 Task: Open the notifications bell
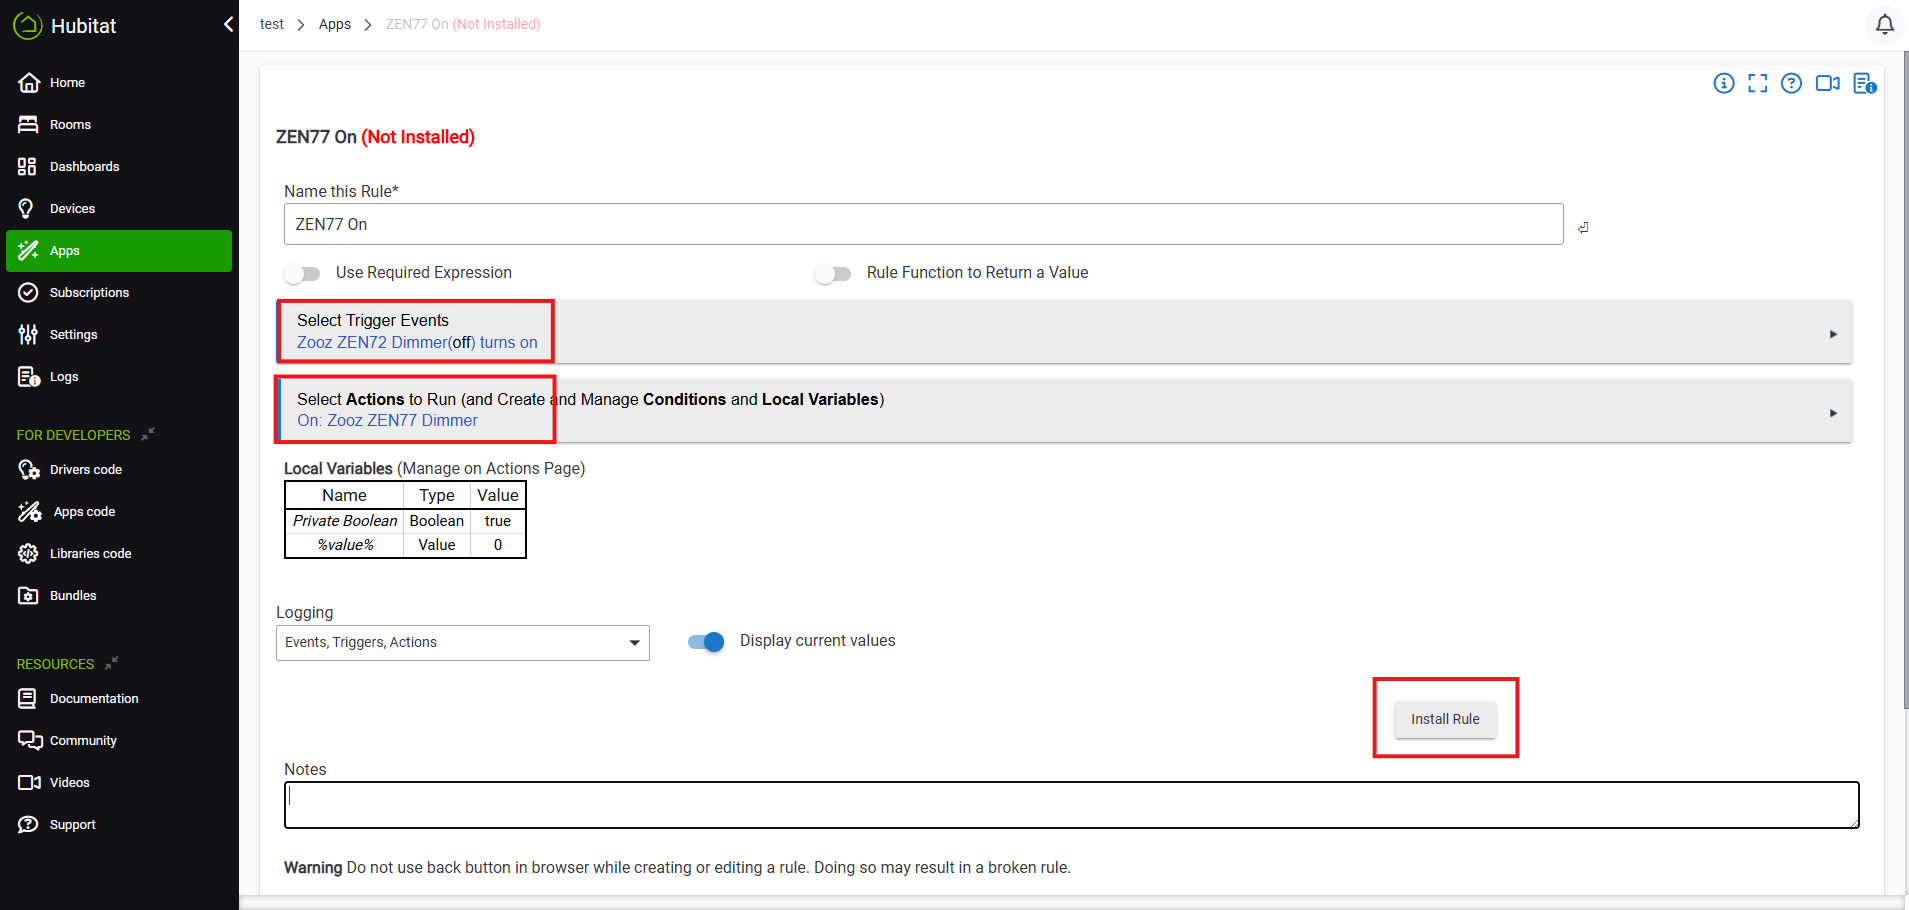tap(1884, 24)
